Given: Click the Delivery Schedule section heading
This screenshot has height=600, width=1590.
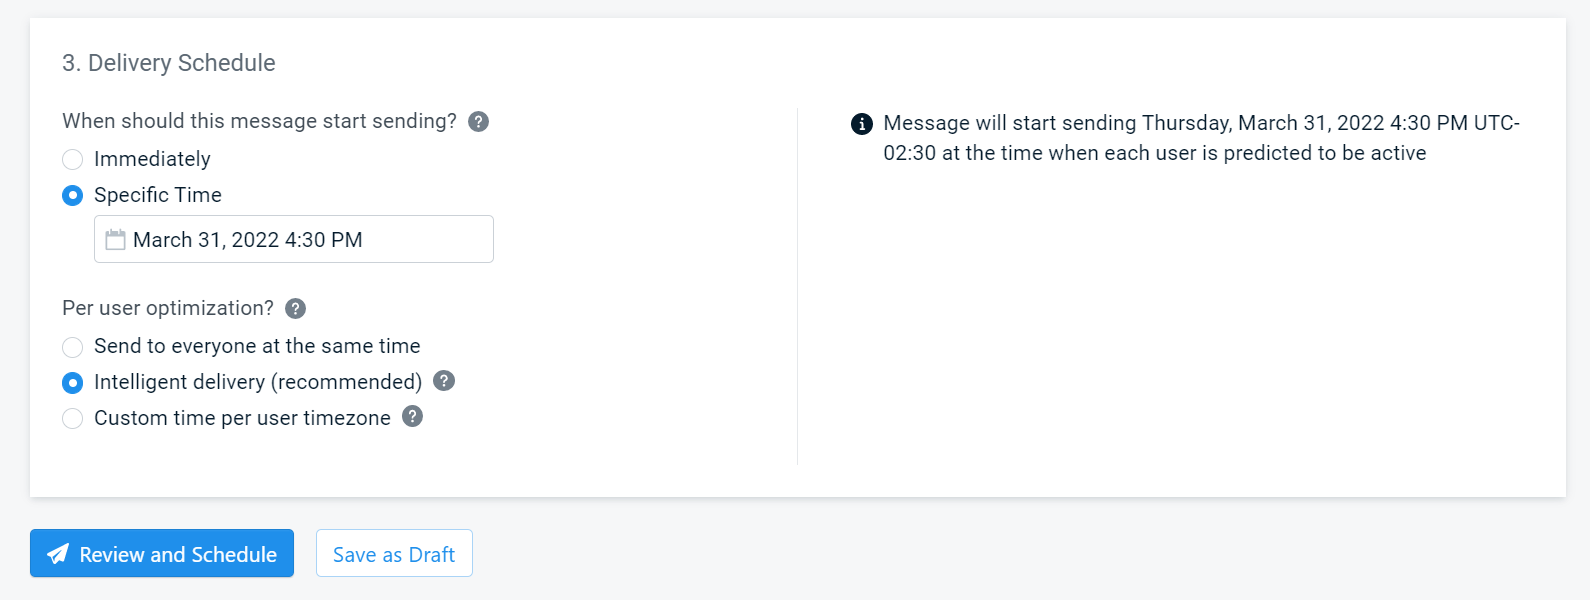Looking at the screenshot, I should [x=167, y=62].
